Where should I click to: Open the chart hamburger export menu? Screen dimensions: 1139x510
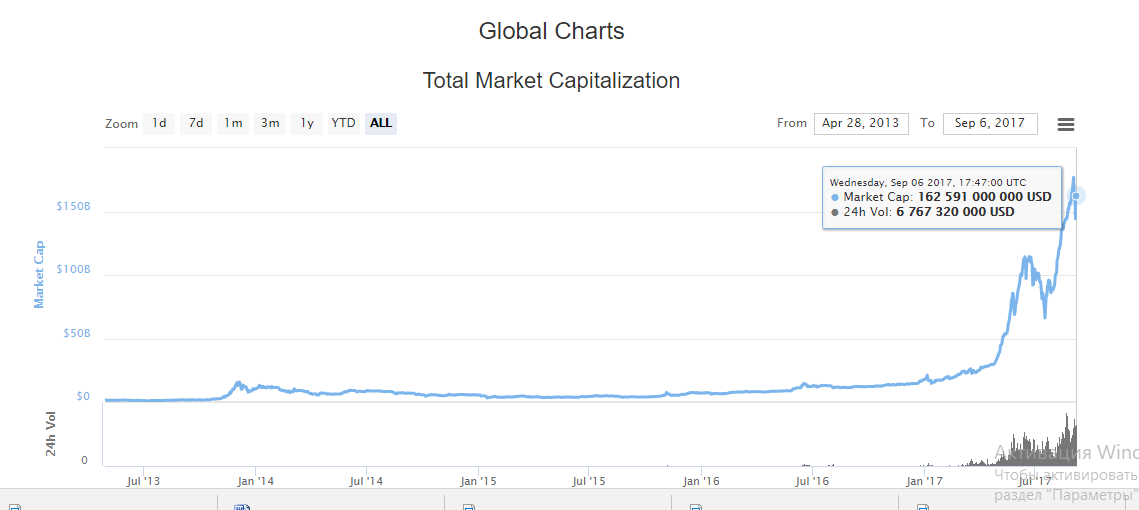click(x=1066, y=124)
